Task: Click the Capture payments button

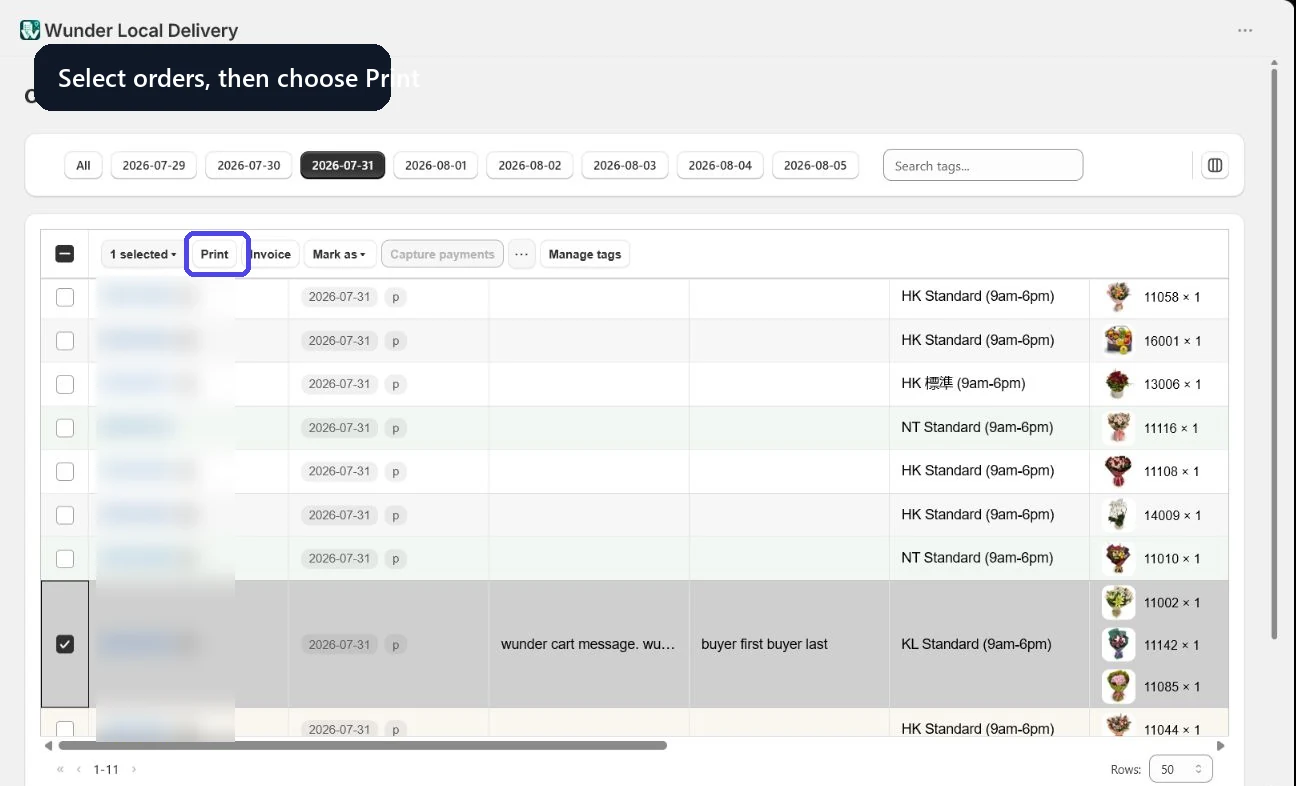Action: [442, 254]
